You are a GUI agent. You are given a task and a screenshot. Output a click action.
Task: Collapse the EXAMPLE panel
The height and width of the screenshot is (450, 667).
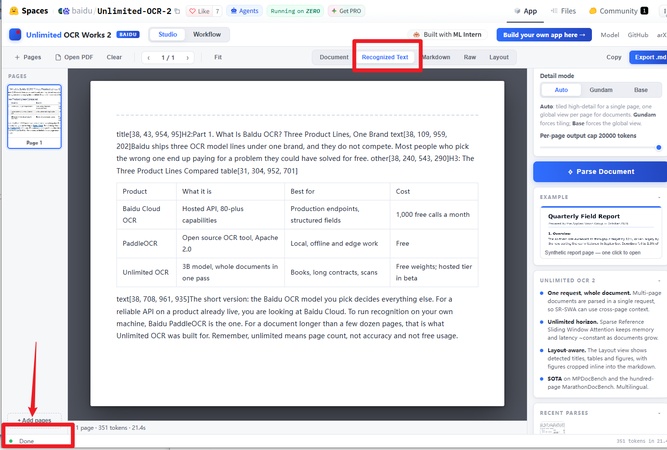pos(659,197)
